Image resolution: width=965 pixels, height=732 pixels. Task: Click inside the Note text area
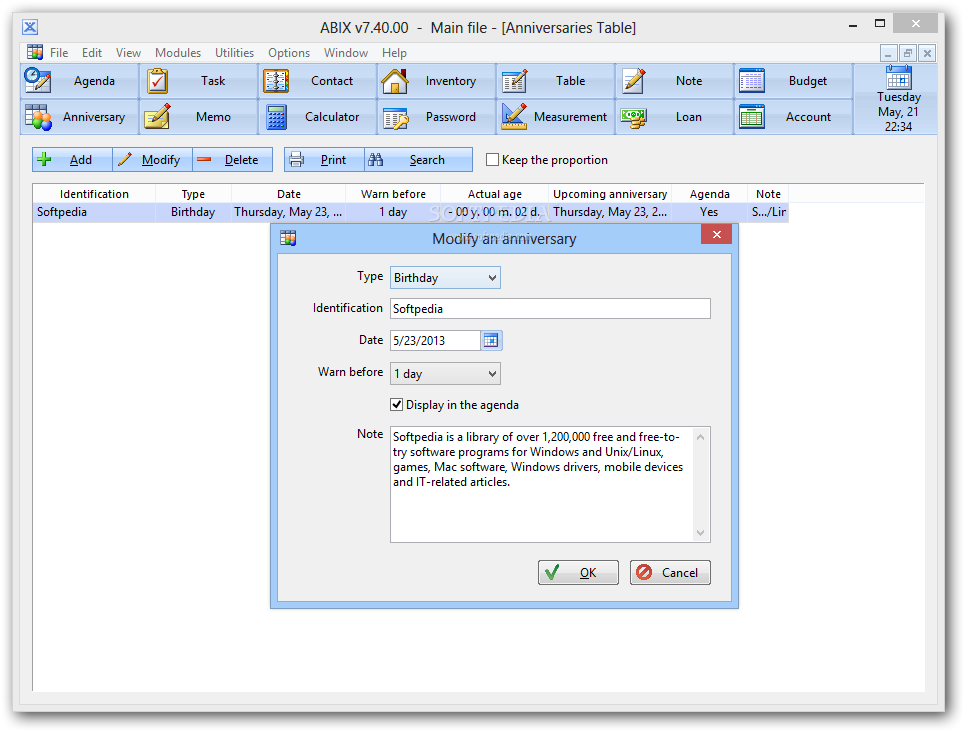542,485
